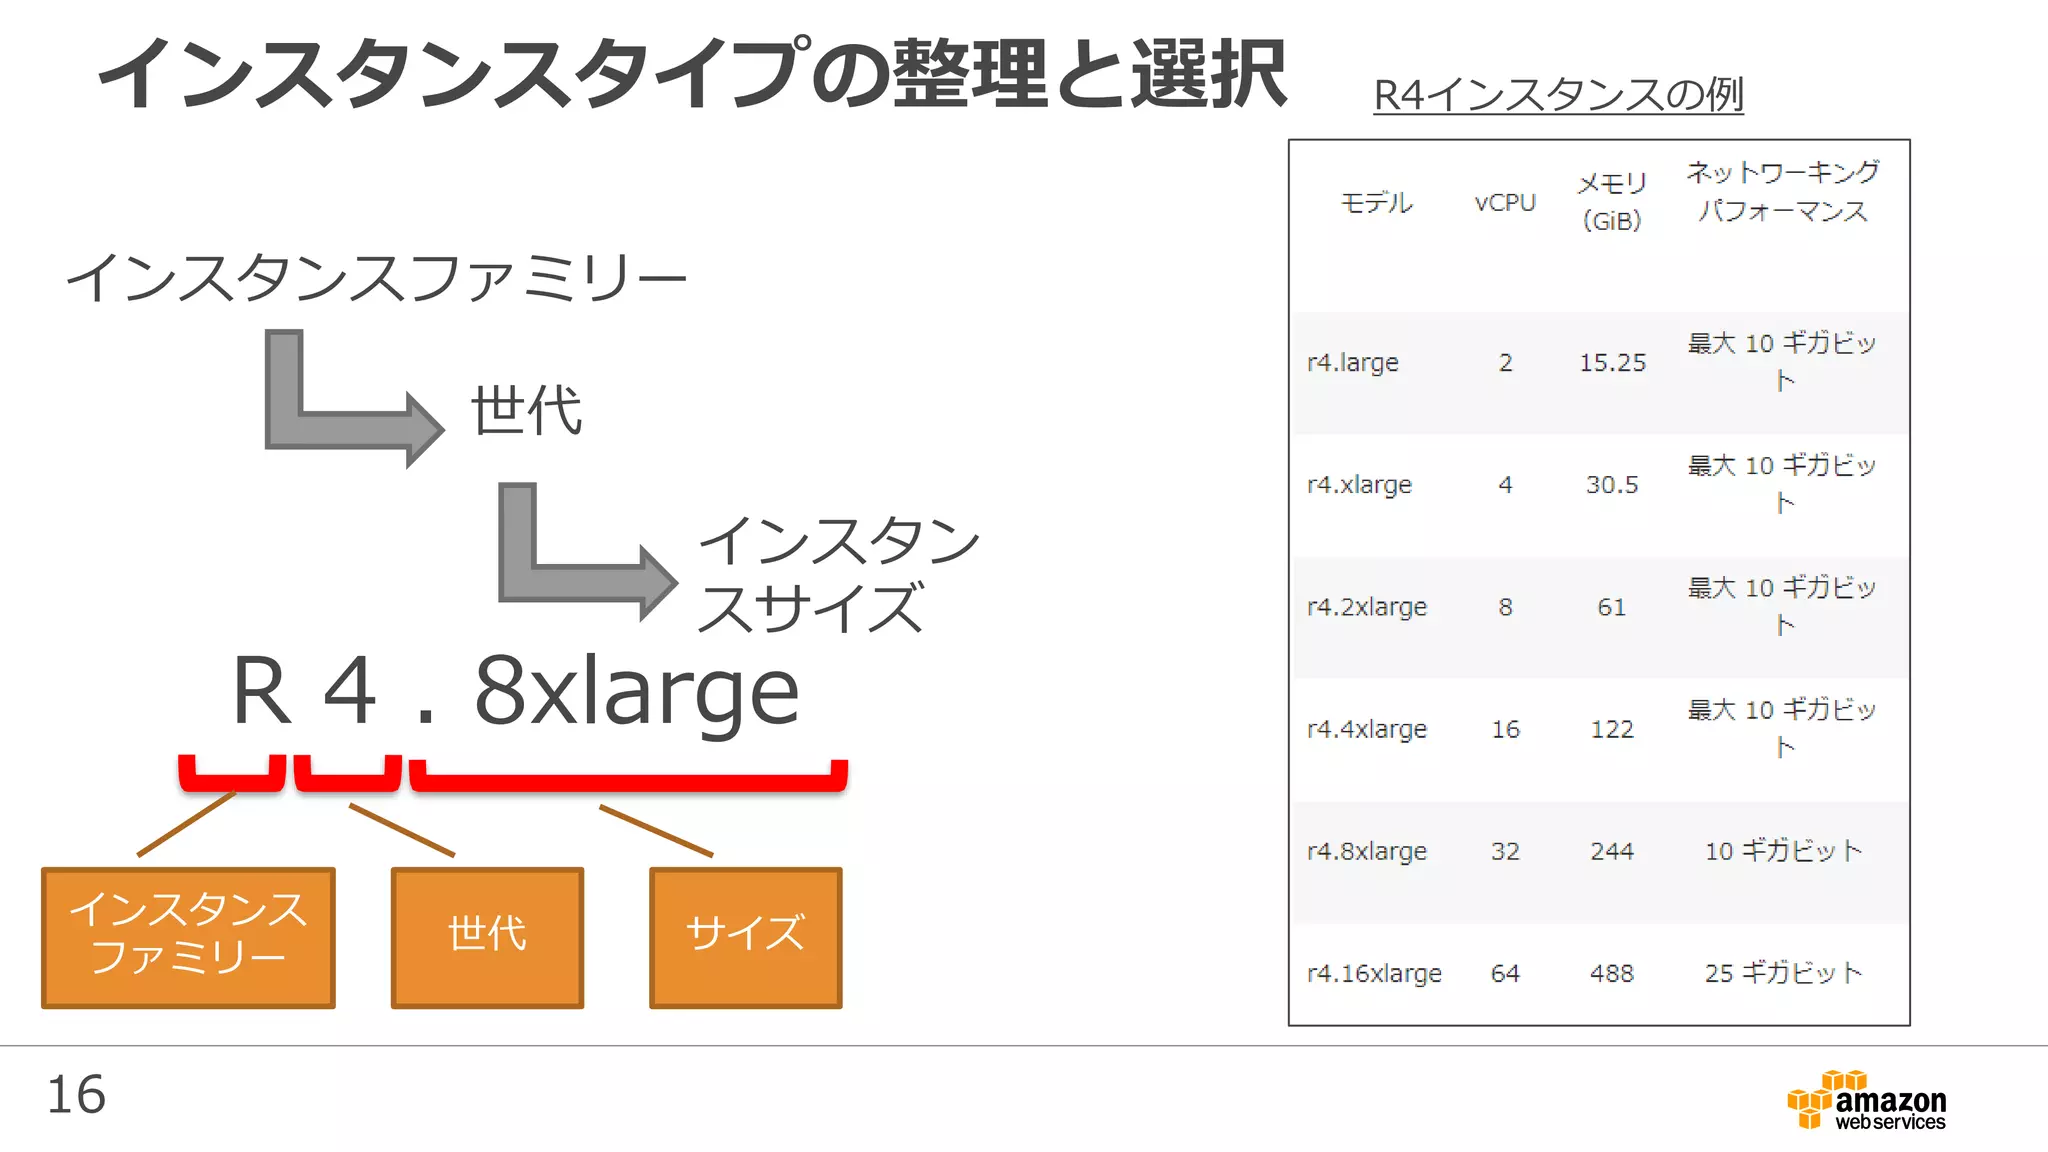
Task: Click the slide page number 16
Action: click(x=76, y=1095)
